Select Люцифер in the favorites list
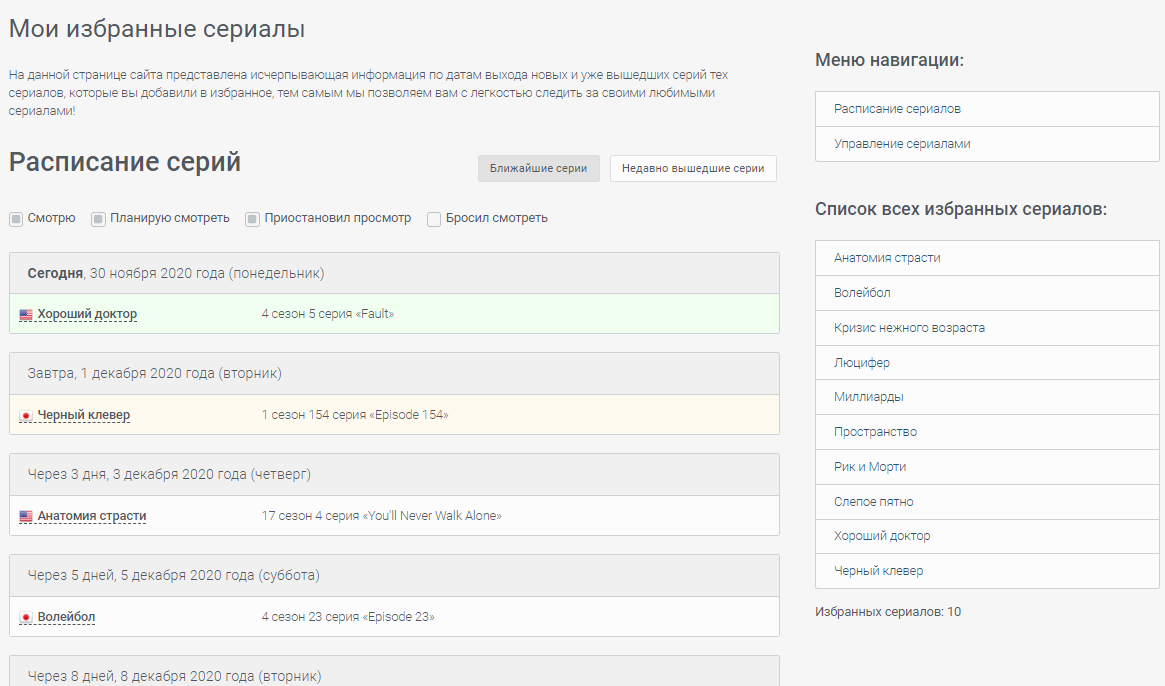 (862, 362)
